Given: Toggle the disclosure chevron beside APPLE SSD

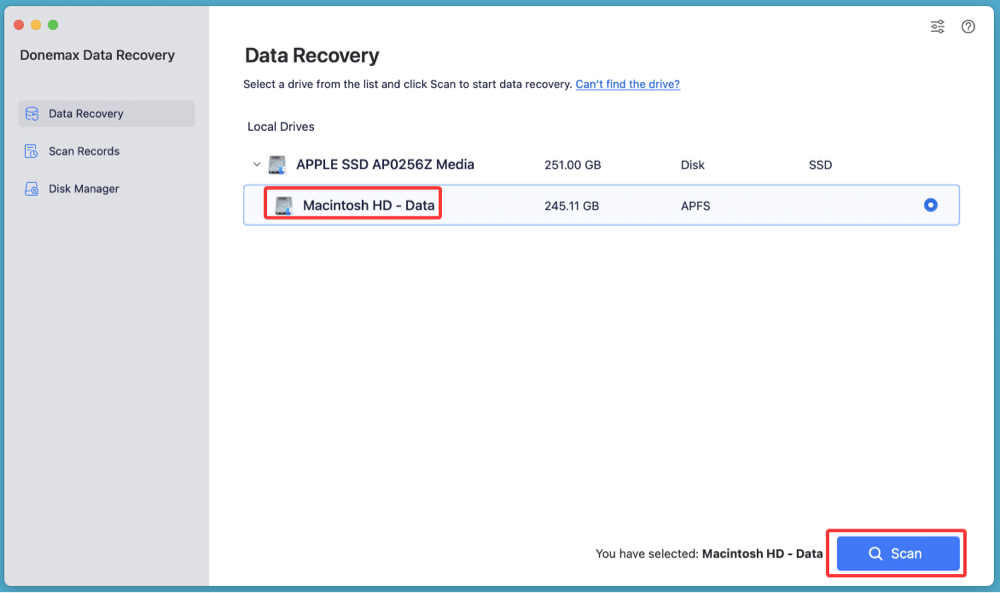Looking at the screenshot, I should pos(256,164).
